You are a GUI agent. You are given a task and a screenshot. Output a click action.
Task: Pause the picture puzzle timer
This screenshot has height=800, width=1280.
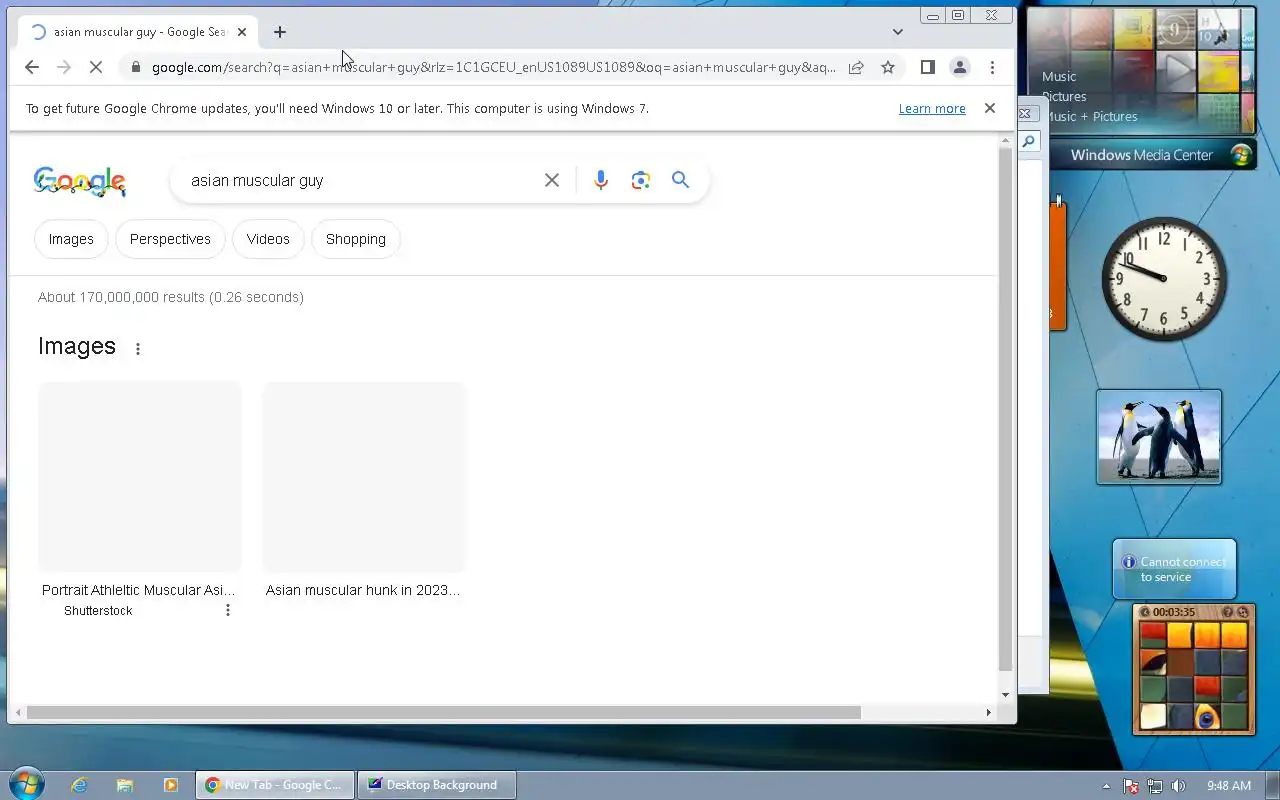click(1146, 612)
